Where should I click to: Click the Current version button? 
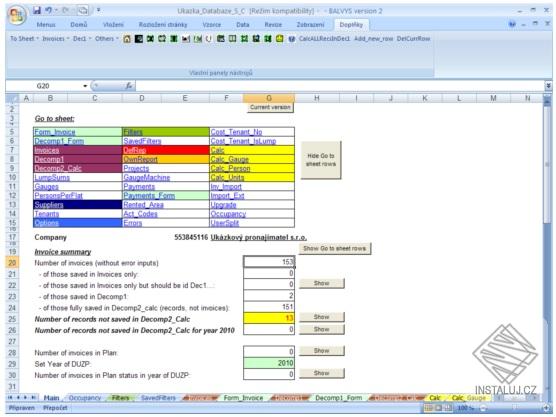[270, 107]
